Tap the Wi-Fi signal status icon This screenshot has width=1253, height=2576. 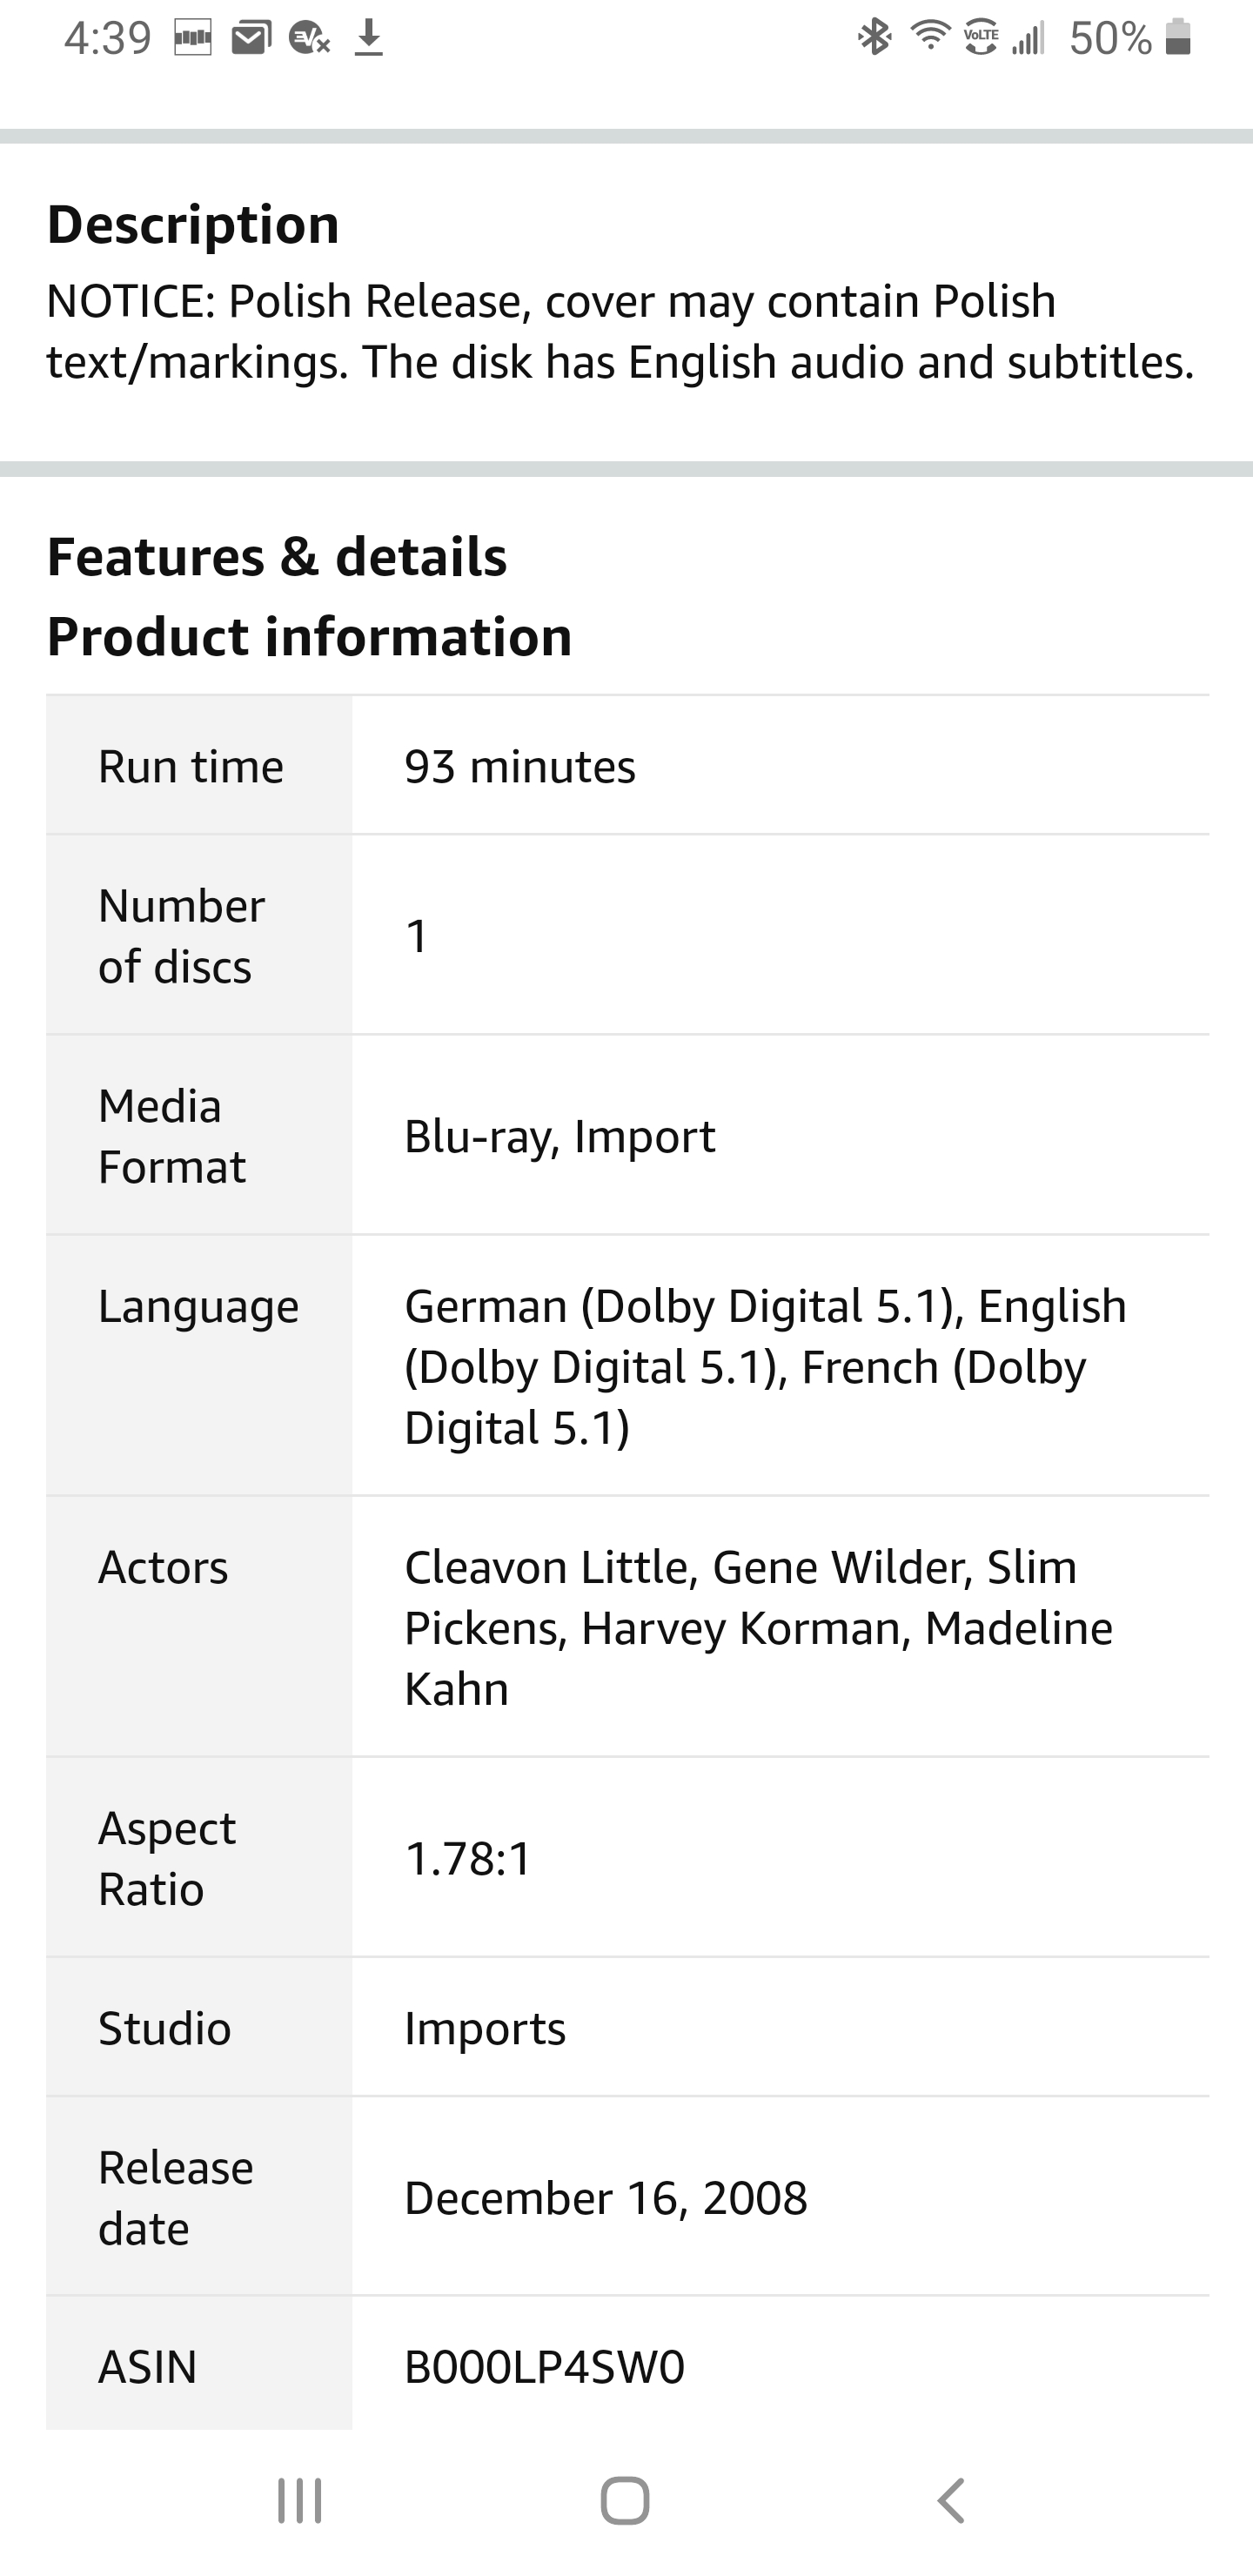click(x=930, y=36)
